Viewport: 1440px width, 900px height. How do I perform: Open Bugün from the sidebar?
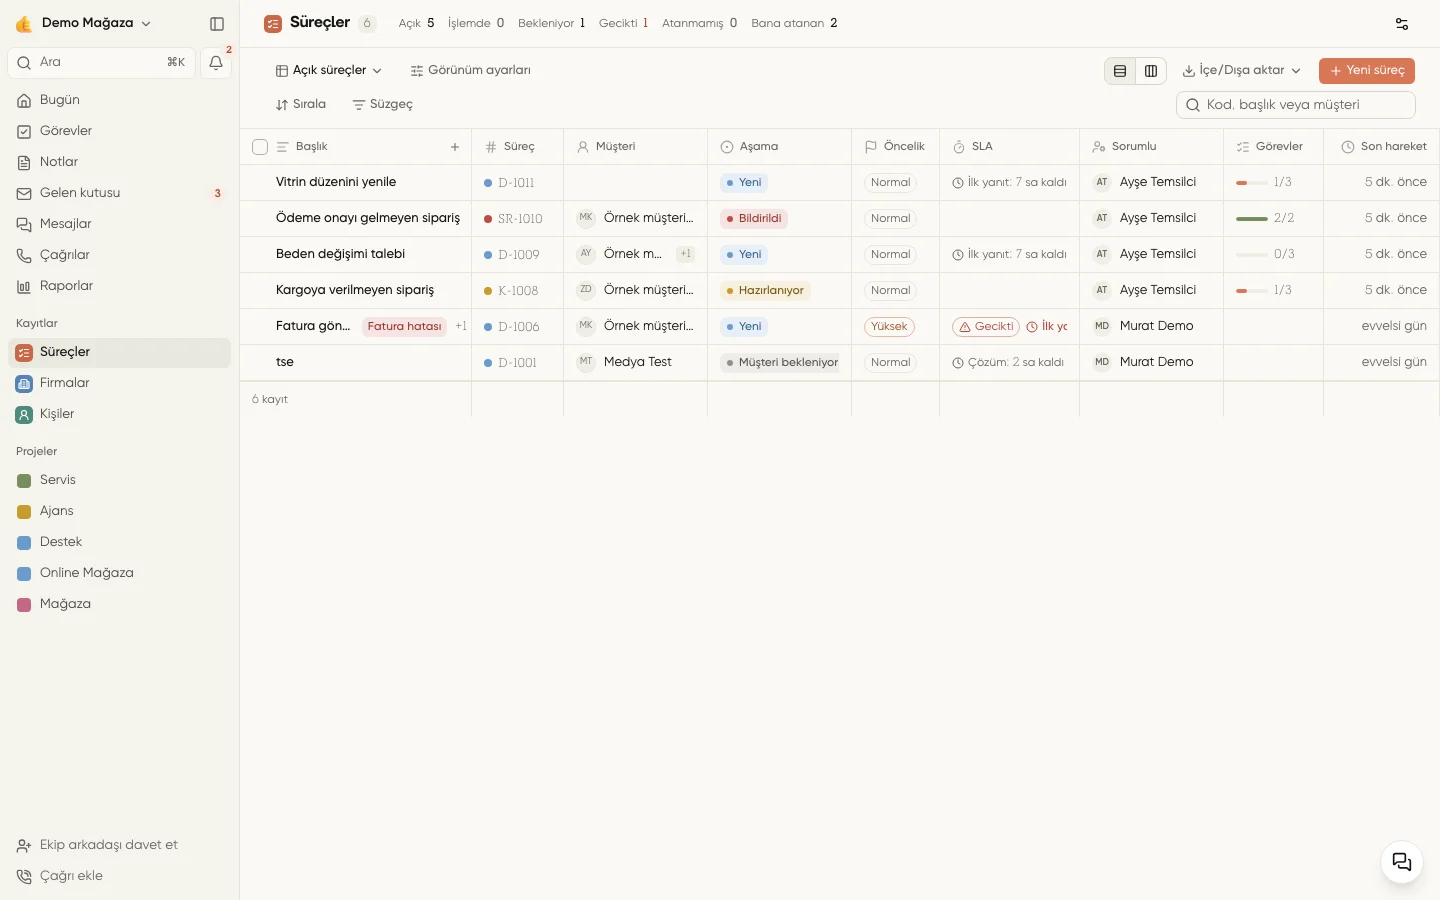(120, 100)
